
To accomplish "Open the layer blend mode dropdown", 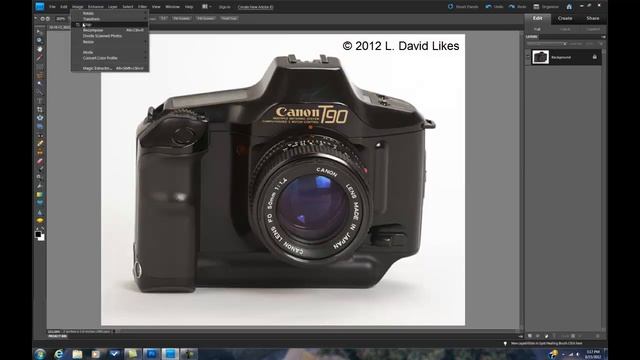I will tap(547, 44).
